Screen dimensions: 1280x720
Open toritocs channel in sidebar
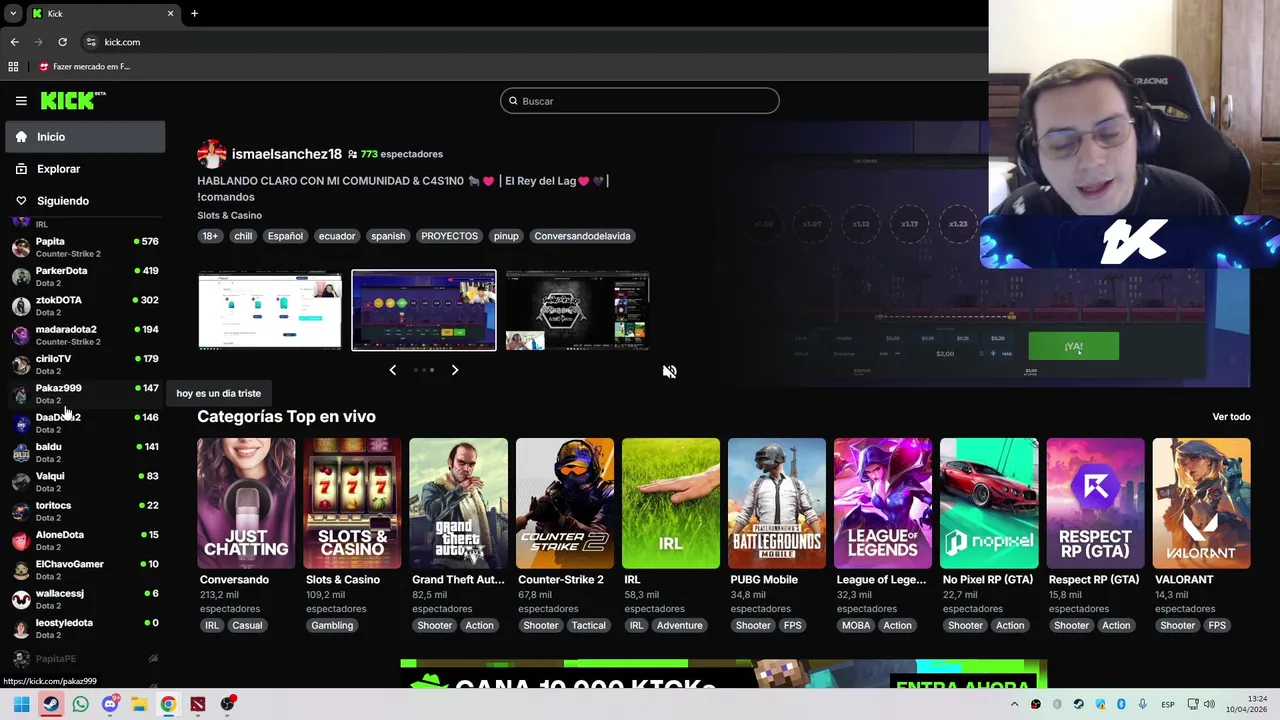(85, 511)
